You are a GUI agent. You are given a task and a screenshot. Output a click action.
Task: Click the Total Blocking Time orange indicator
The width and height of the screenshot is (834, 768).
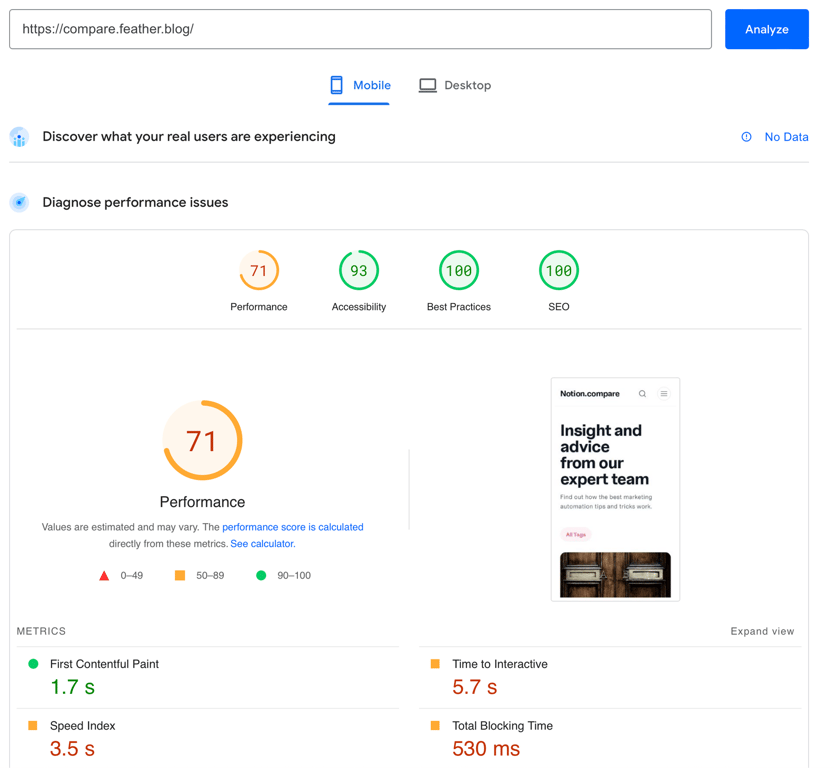pyautogui.click(x=435, y=725)
